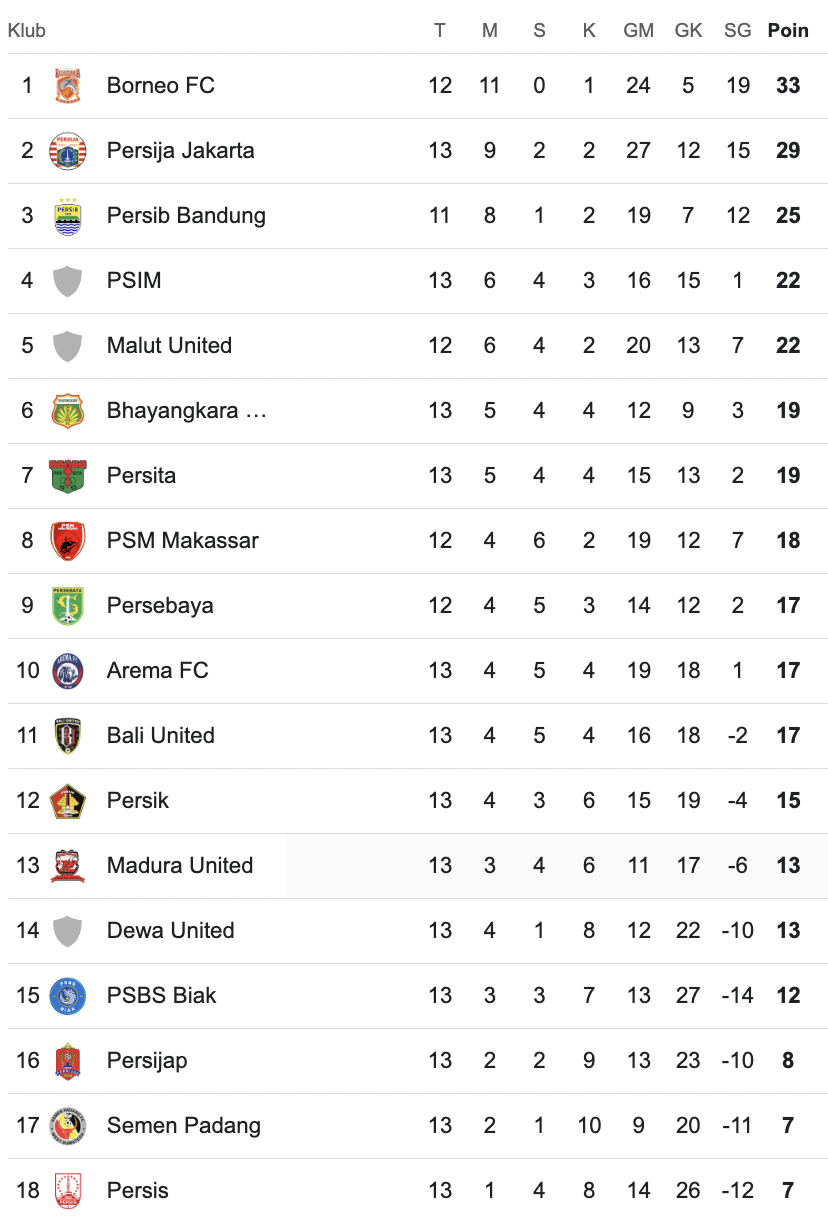Image resolution: width=828 pixels, height=1216 pixels.
Task: Click the Poin column header
Action: 788,31
